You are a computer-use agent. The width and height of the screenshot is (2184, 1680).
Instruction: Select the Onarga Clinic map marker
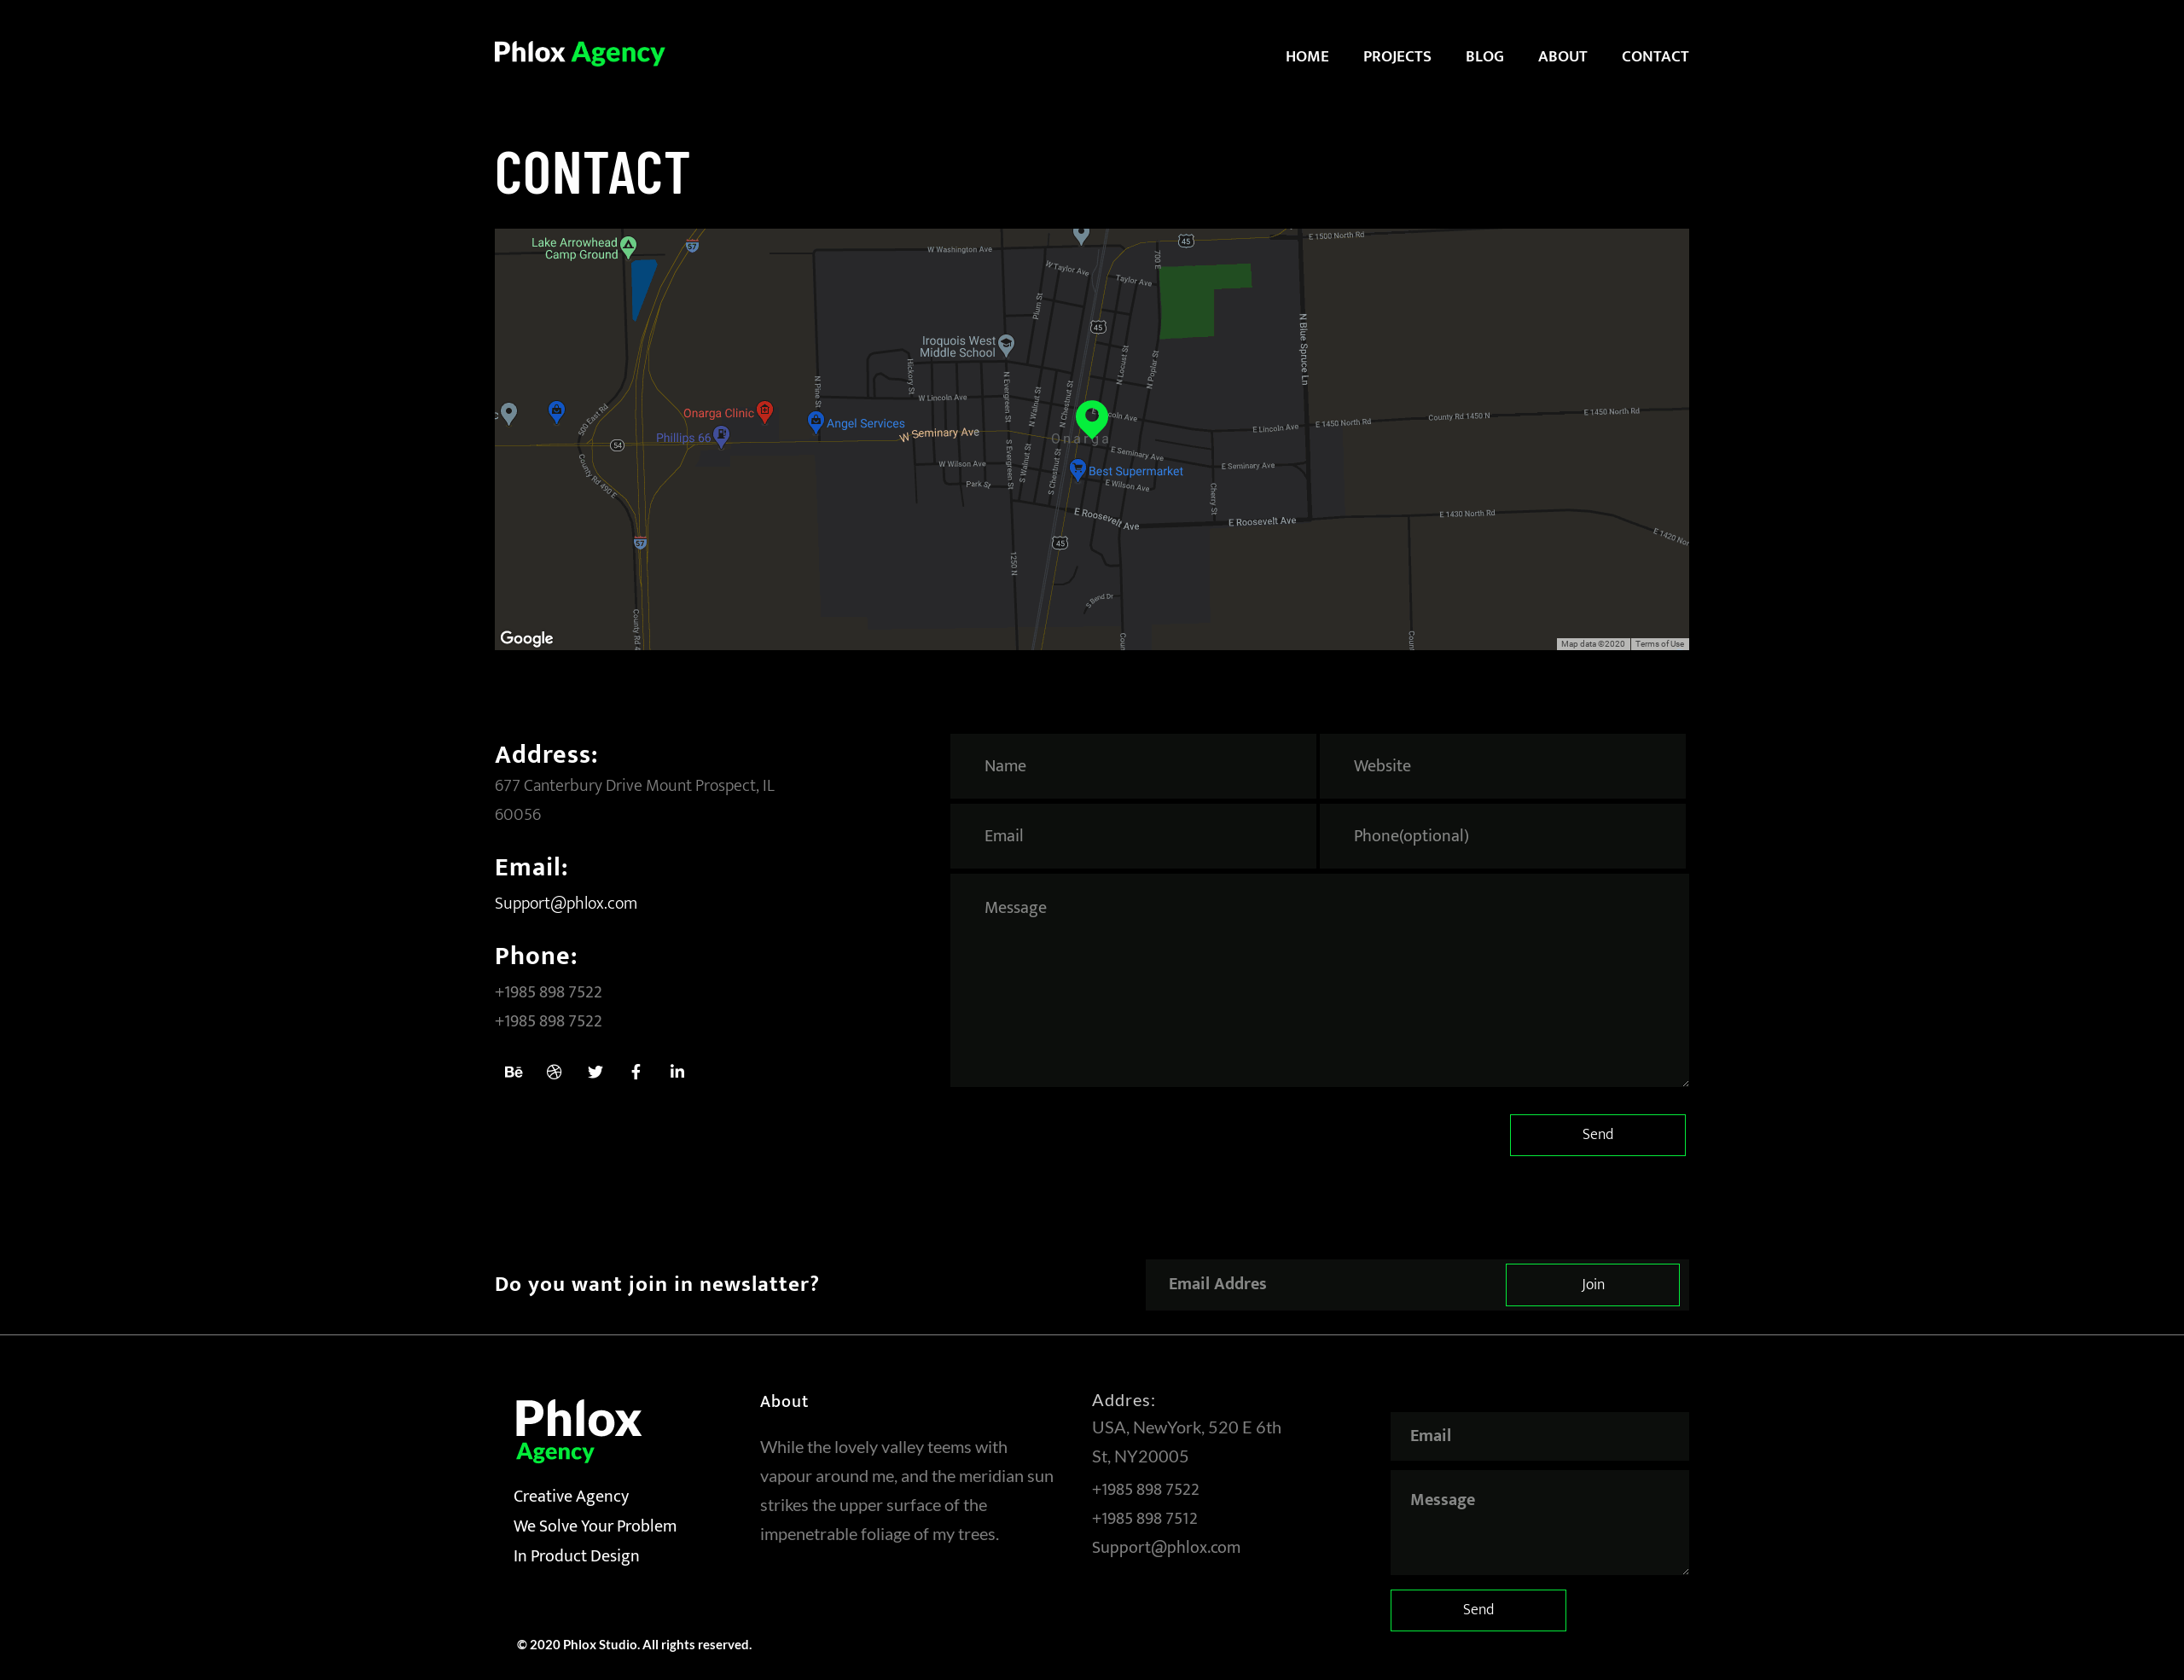click(764, 411)
